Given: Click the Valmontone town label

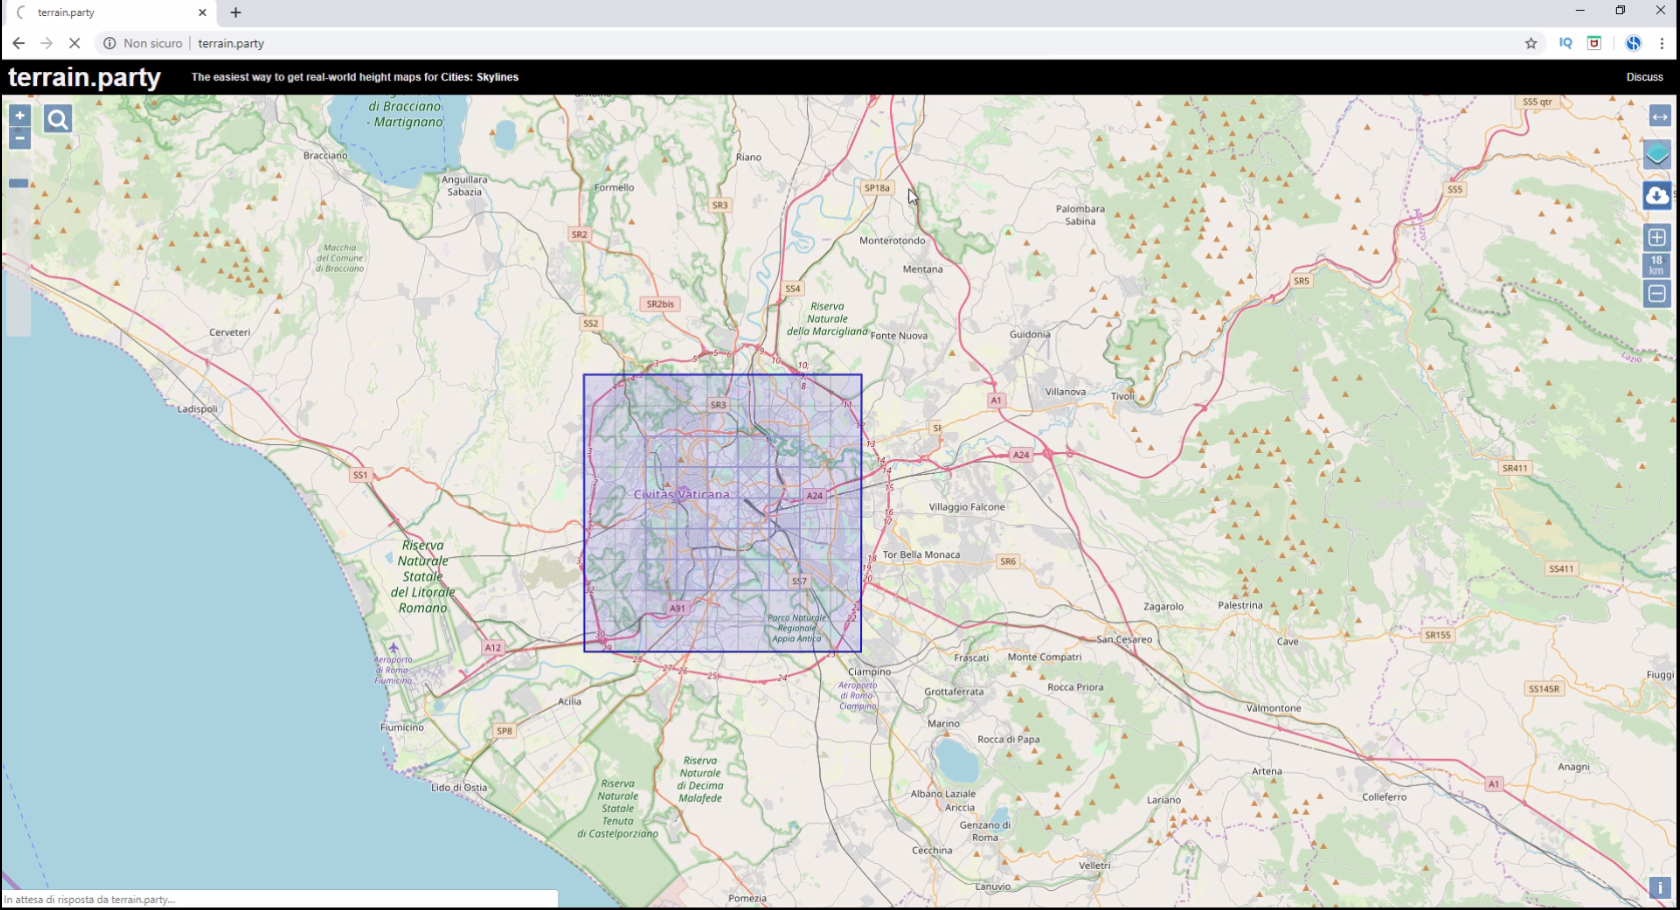Looking at the screenshot, I should coord(1274,708).
